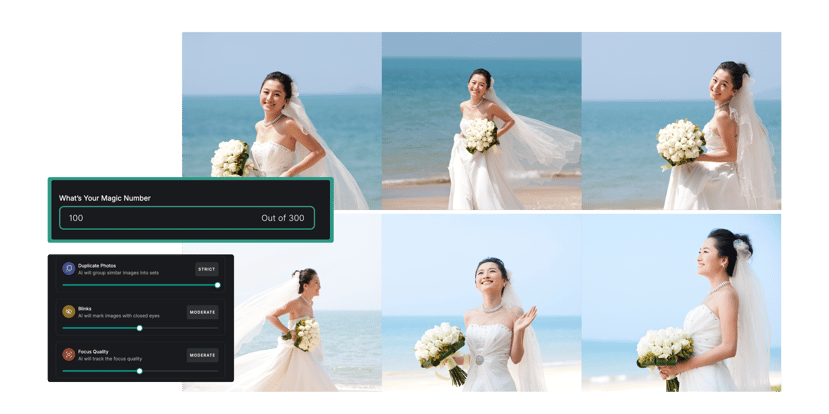Click the Blinks eye icon

69,311
